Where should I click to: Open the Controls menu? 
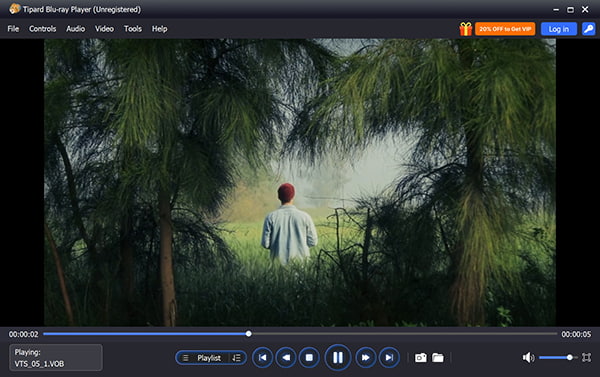pyautogui.click(x=42, y=29)
